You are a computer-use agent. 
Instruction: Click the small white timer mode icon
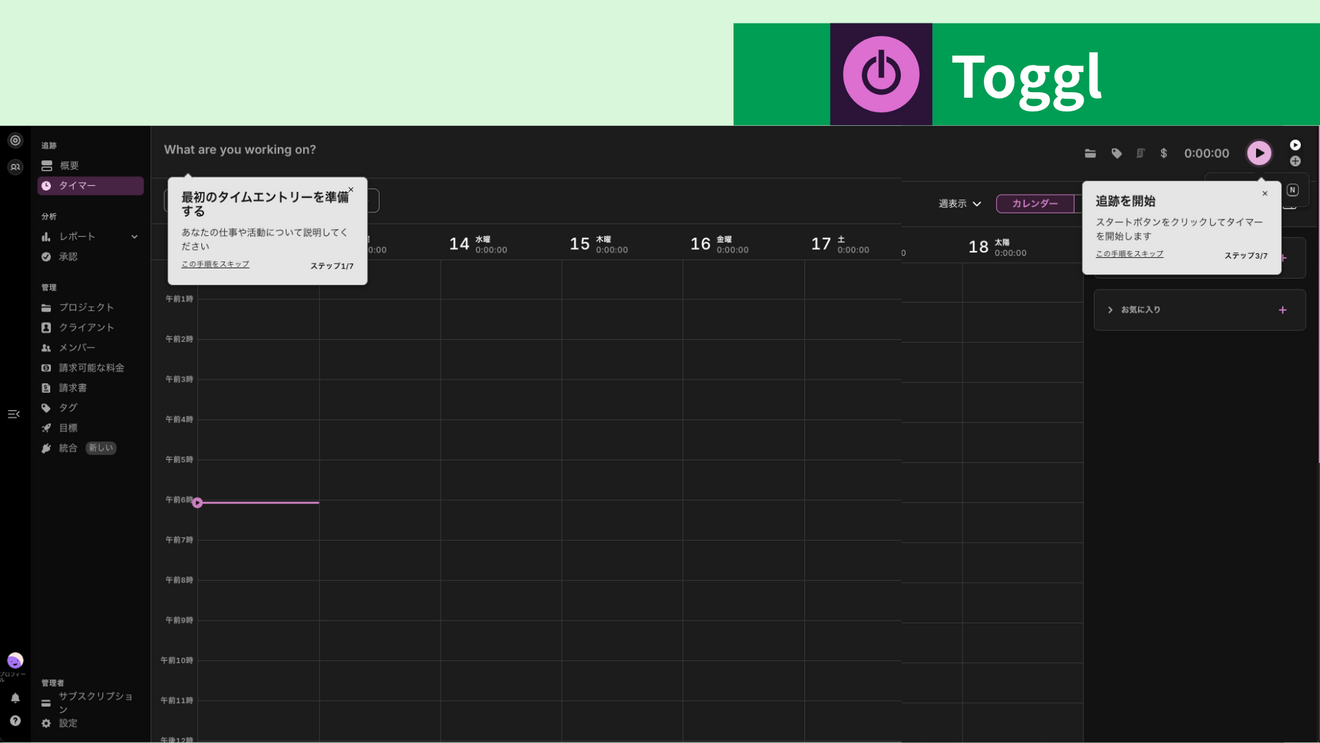(x=1295, y=145)
